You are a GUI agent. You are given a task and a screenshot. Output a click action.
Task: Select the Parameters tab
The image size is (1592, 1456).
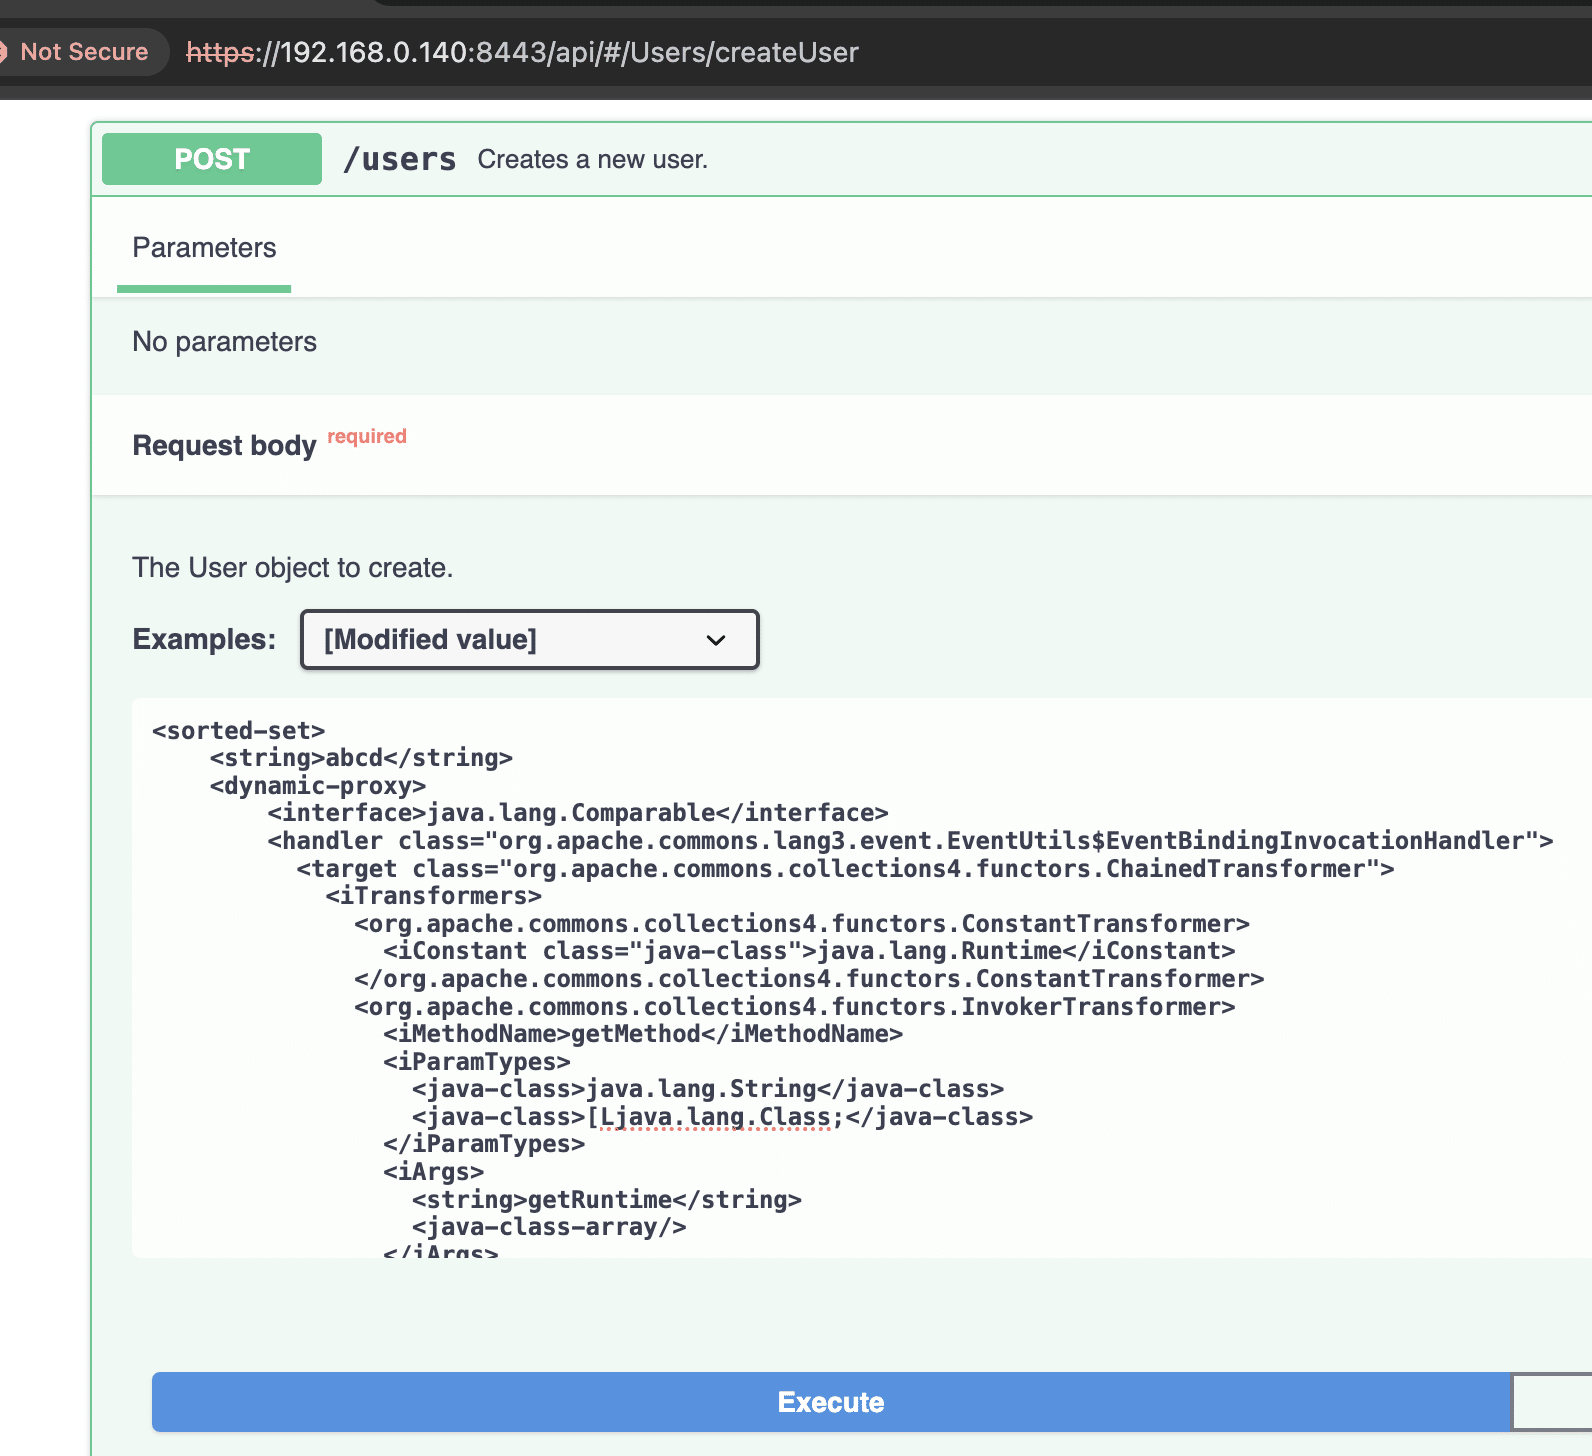tap(204, 248)
